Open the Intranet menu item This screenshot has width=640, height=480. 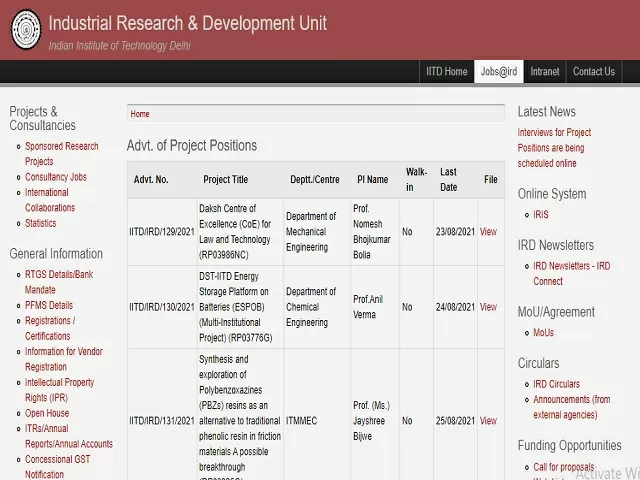(544, 71)
